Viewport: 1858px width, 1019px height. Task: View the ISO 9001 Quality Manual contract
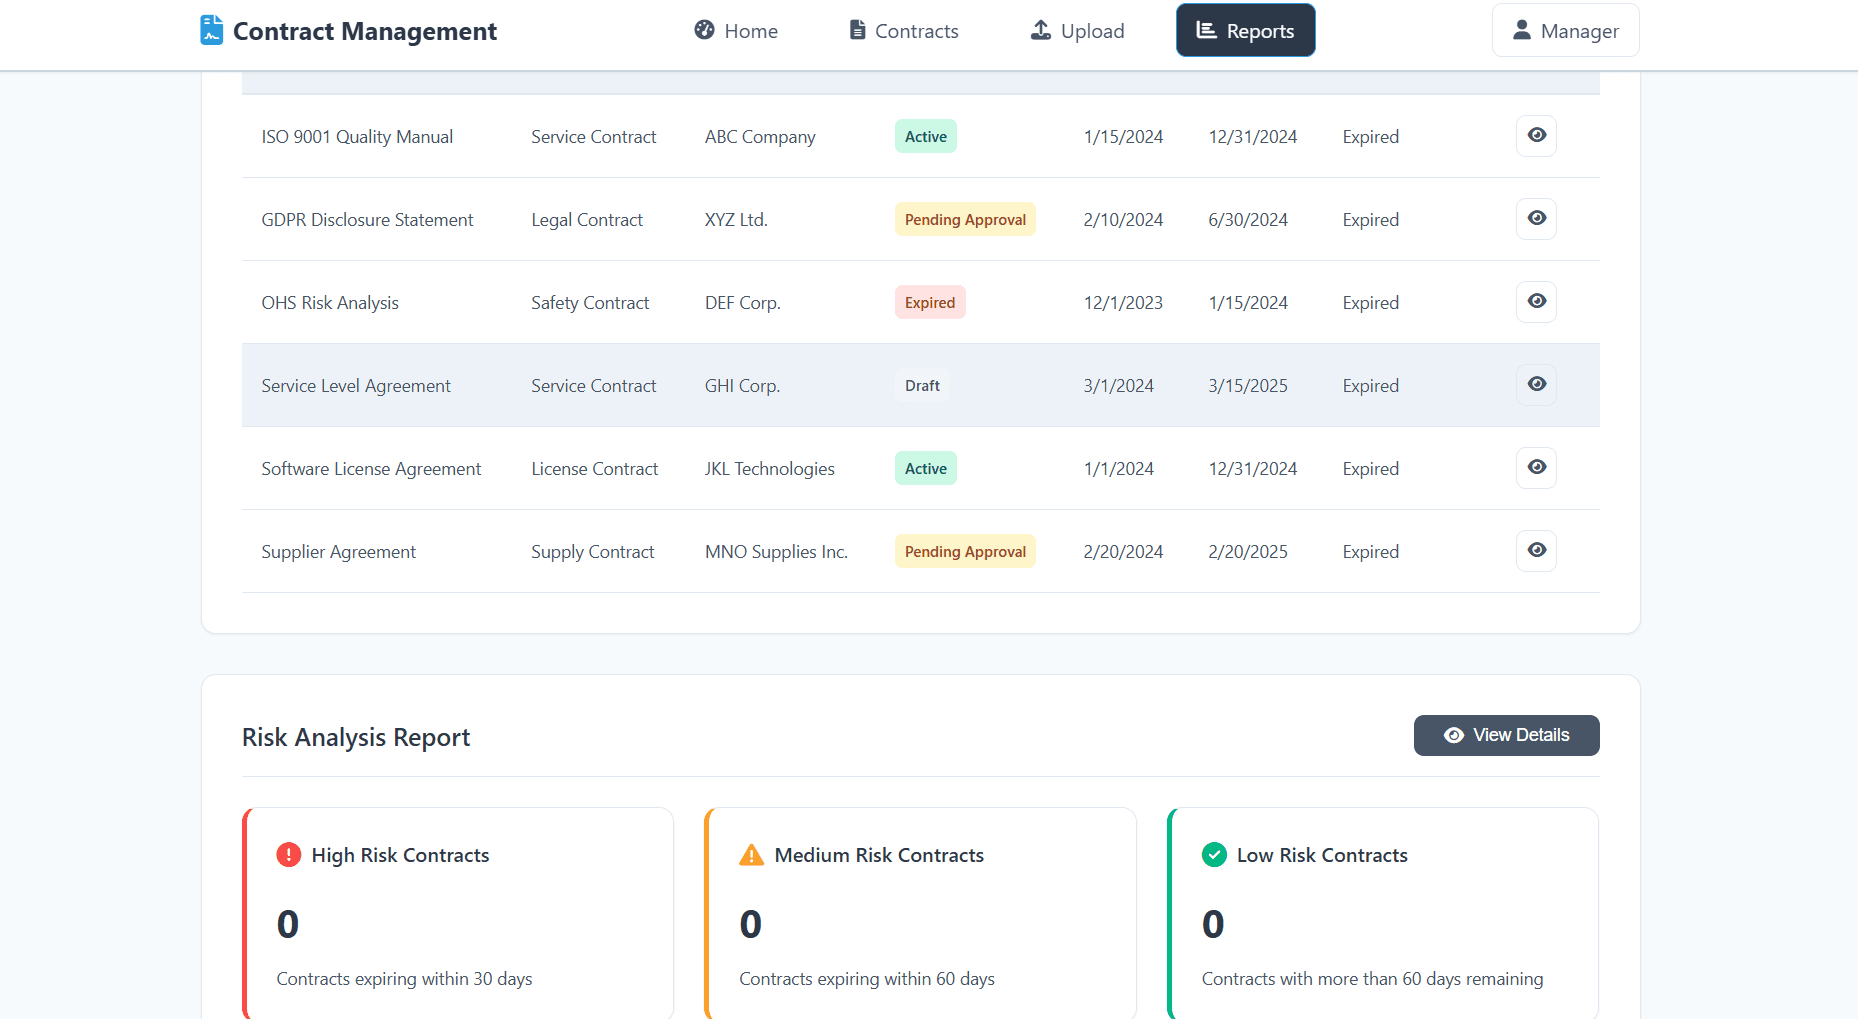1536,136
